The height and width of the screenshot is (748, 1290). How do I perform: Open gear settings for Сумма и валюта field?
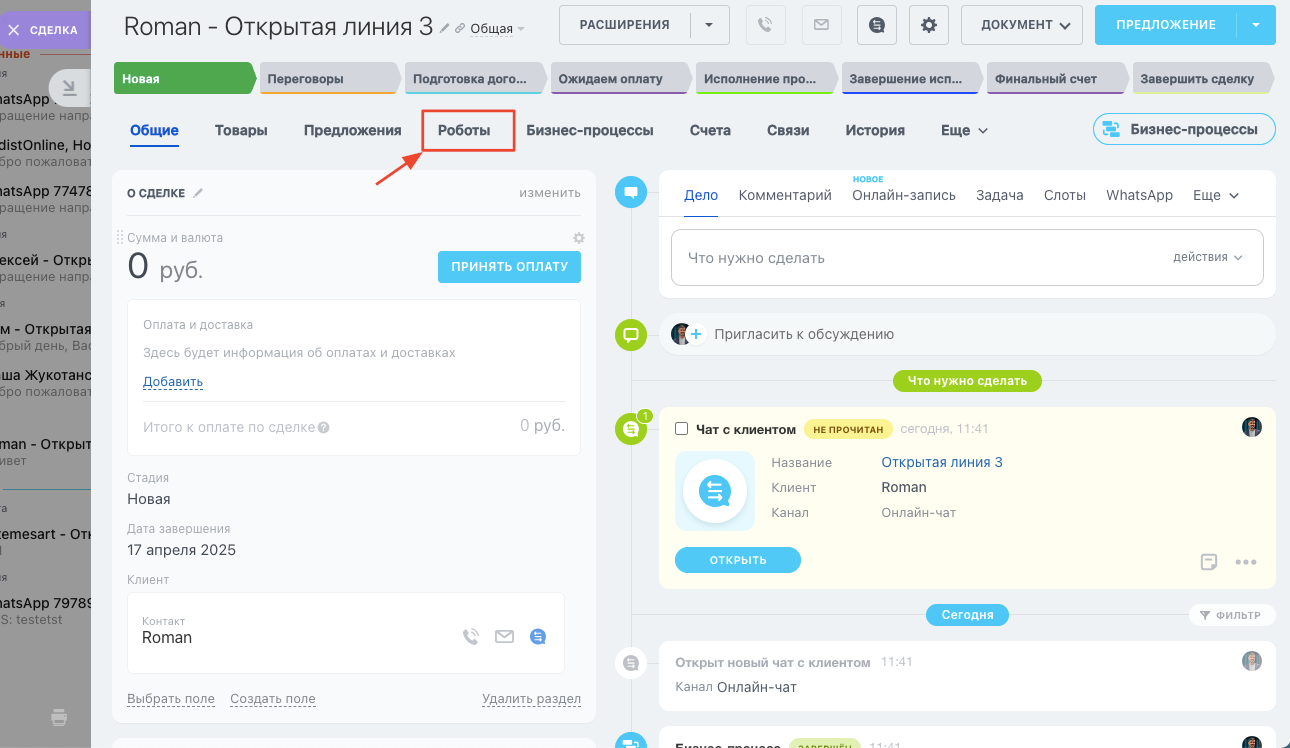point(578,238)
